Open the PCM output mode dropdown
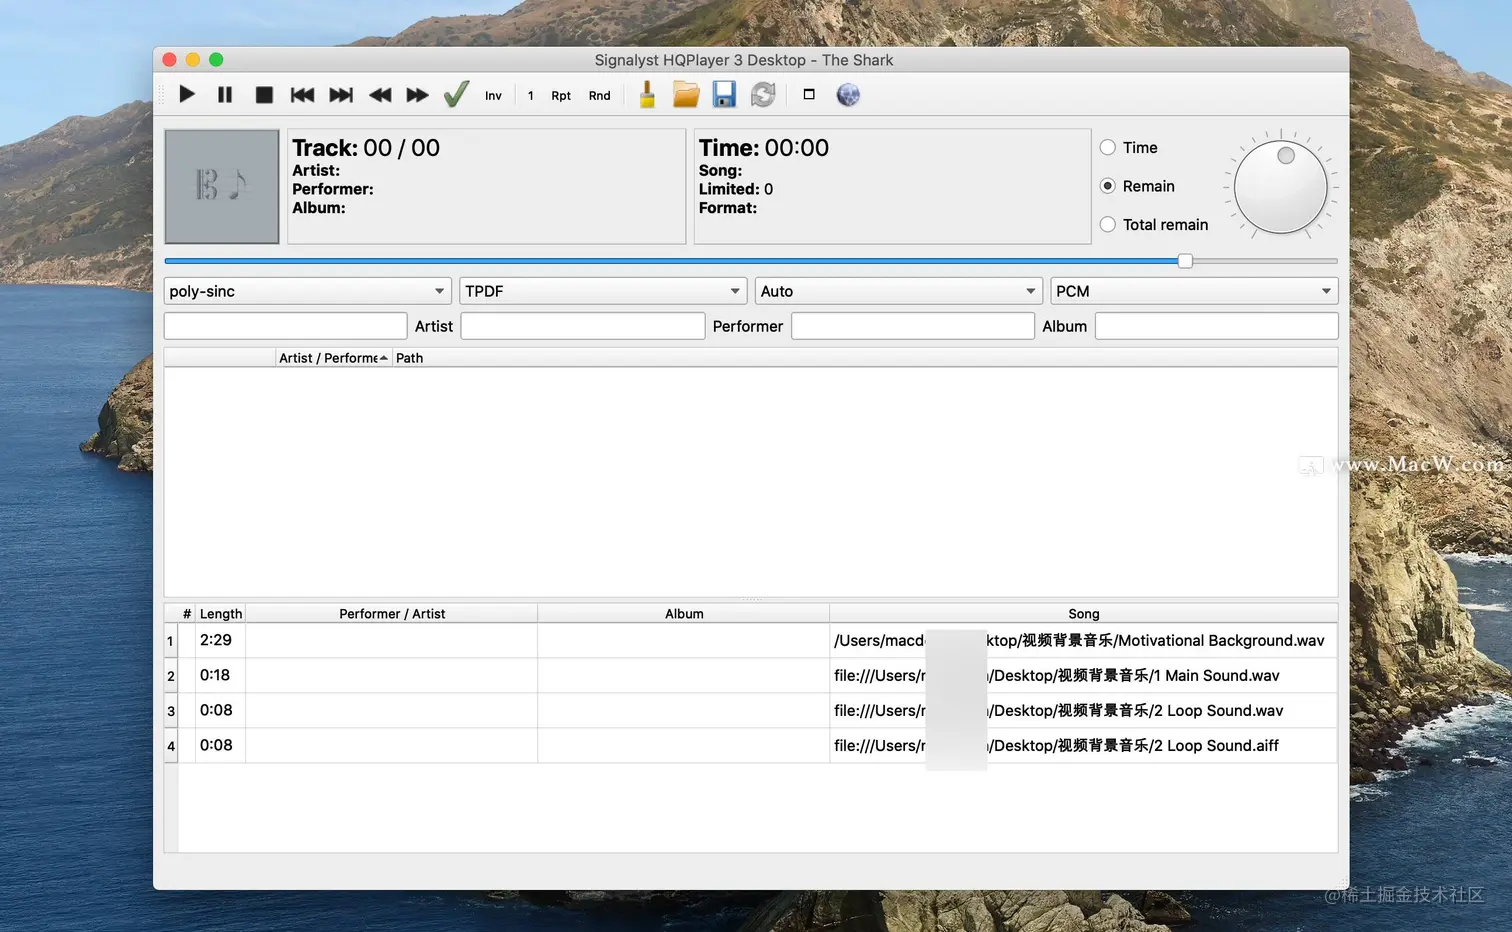The image size is (1512, 932). (1194, 291)
